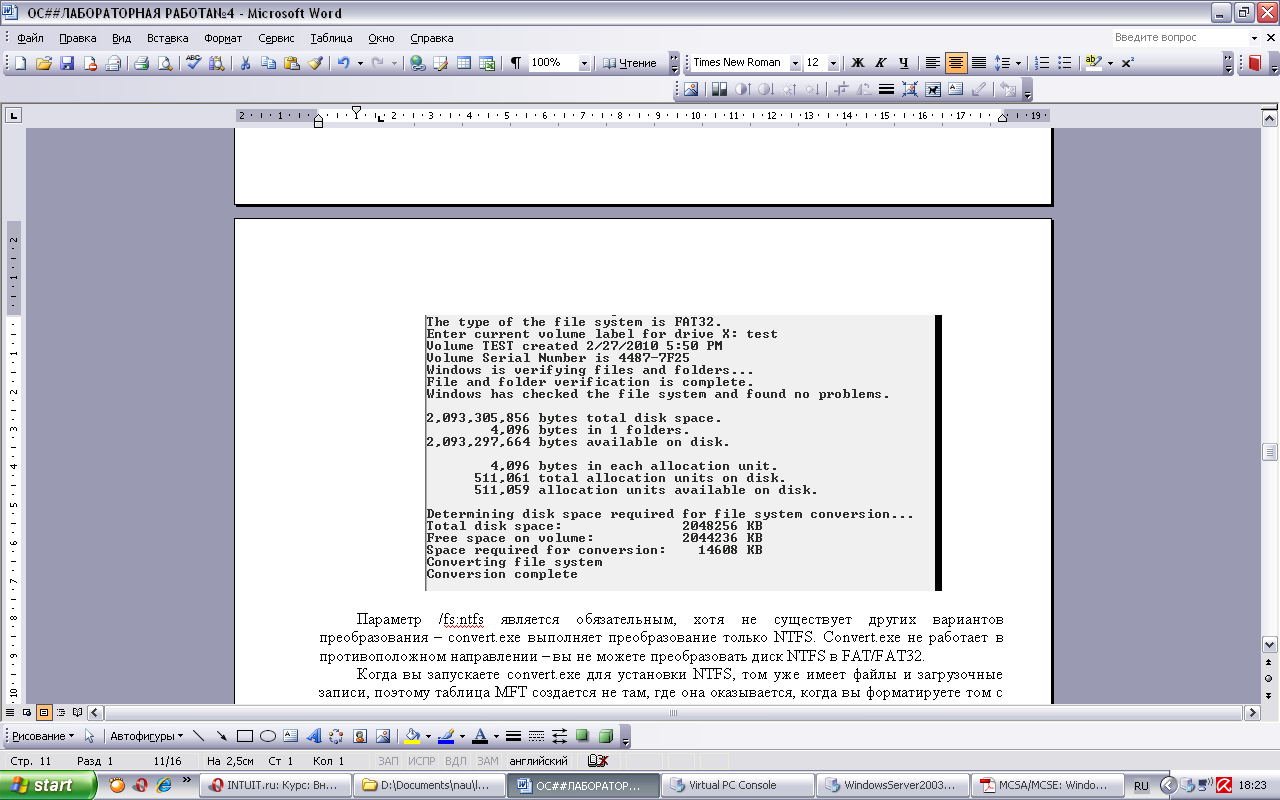The image size is (1280, 800).
Task: Click the Open folder icon
Action: [x=43, y=63]
